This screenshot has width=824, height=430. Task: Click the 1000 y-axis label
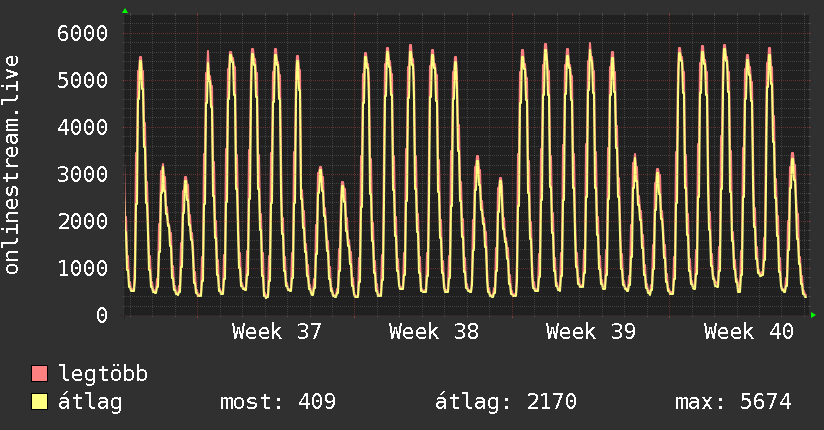click(83, 268)
